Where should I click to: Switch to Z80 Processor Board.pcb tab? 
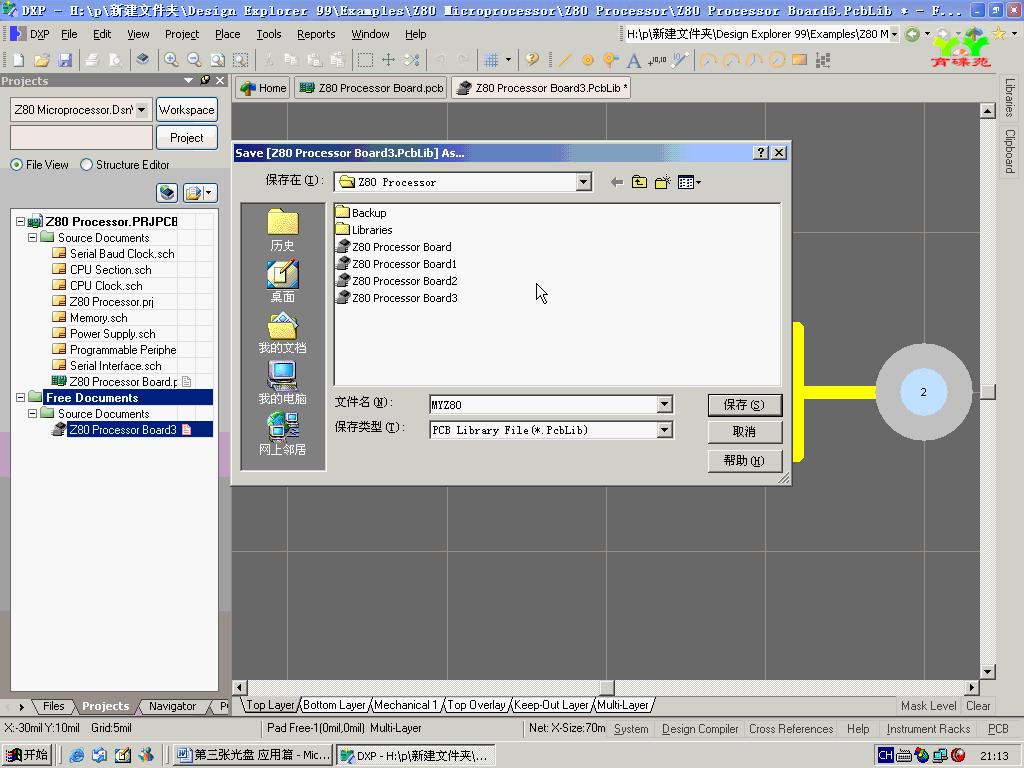coord(372,88)
